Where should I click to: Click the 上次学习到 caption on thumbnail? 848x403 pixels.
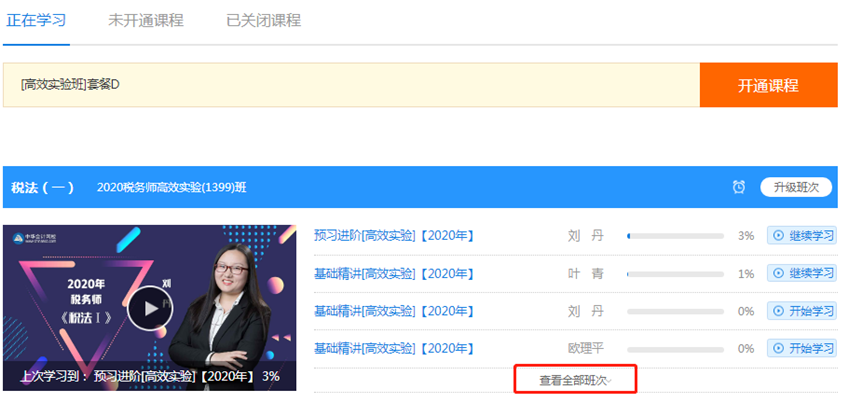[150, 376]
